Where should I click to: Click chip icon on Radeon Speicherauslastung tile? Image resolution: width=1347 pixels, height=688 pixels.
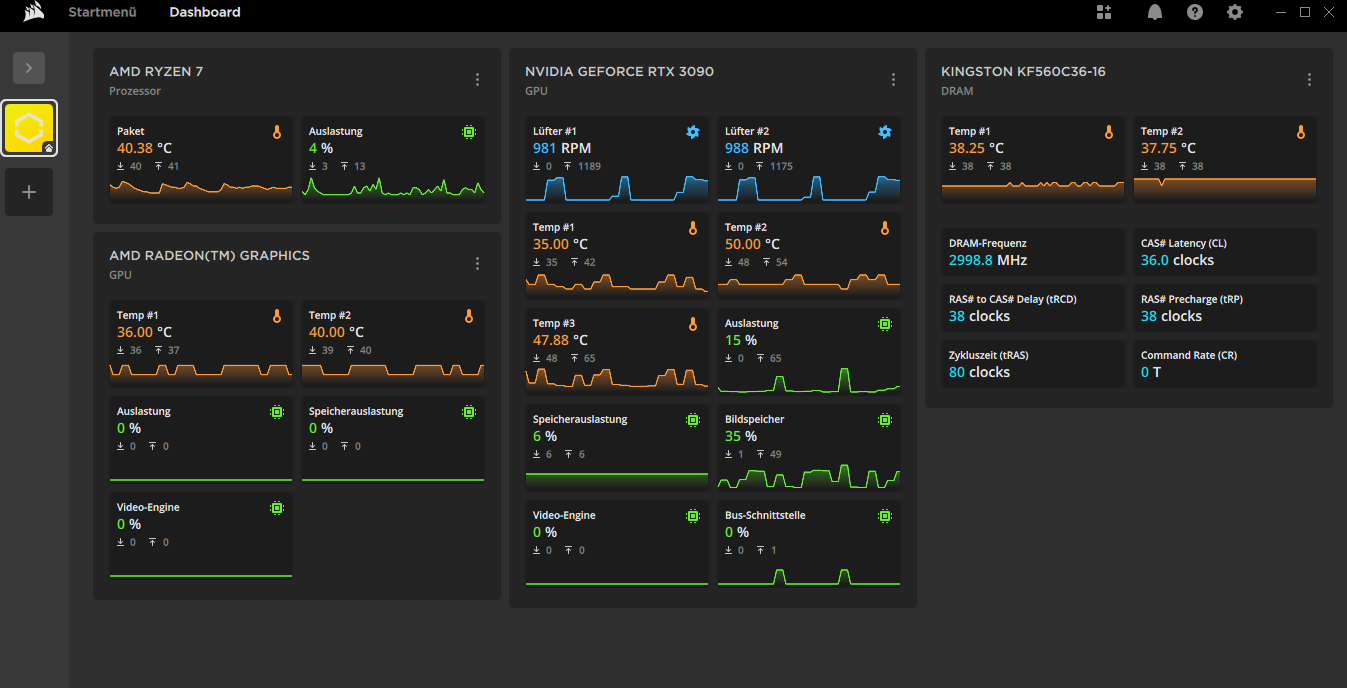click(x=469, y=412)
